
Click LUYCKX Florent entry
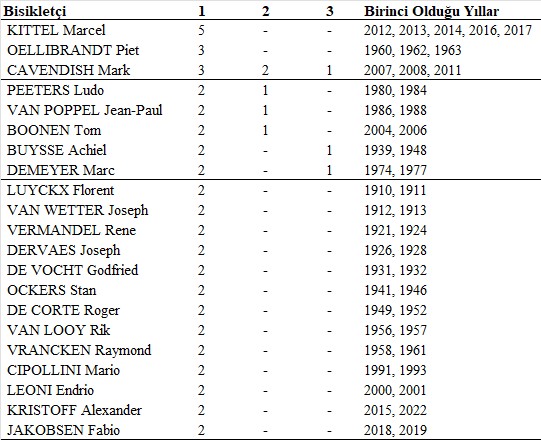pyautogui.click(x=60, y=190)
